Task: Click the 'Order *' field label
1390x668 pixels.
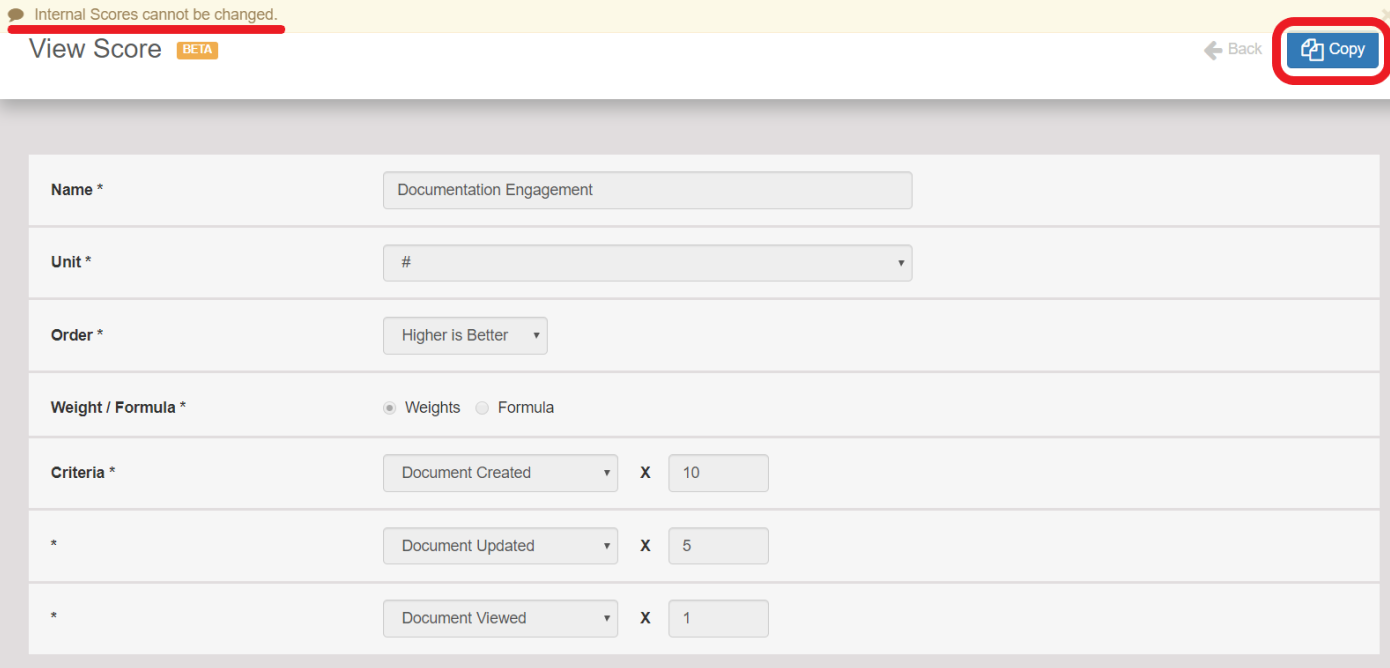Action: pos(77,335)
